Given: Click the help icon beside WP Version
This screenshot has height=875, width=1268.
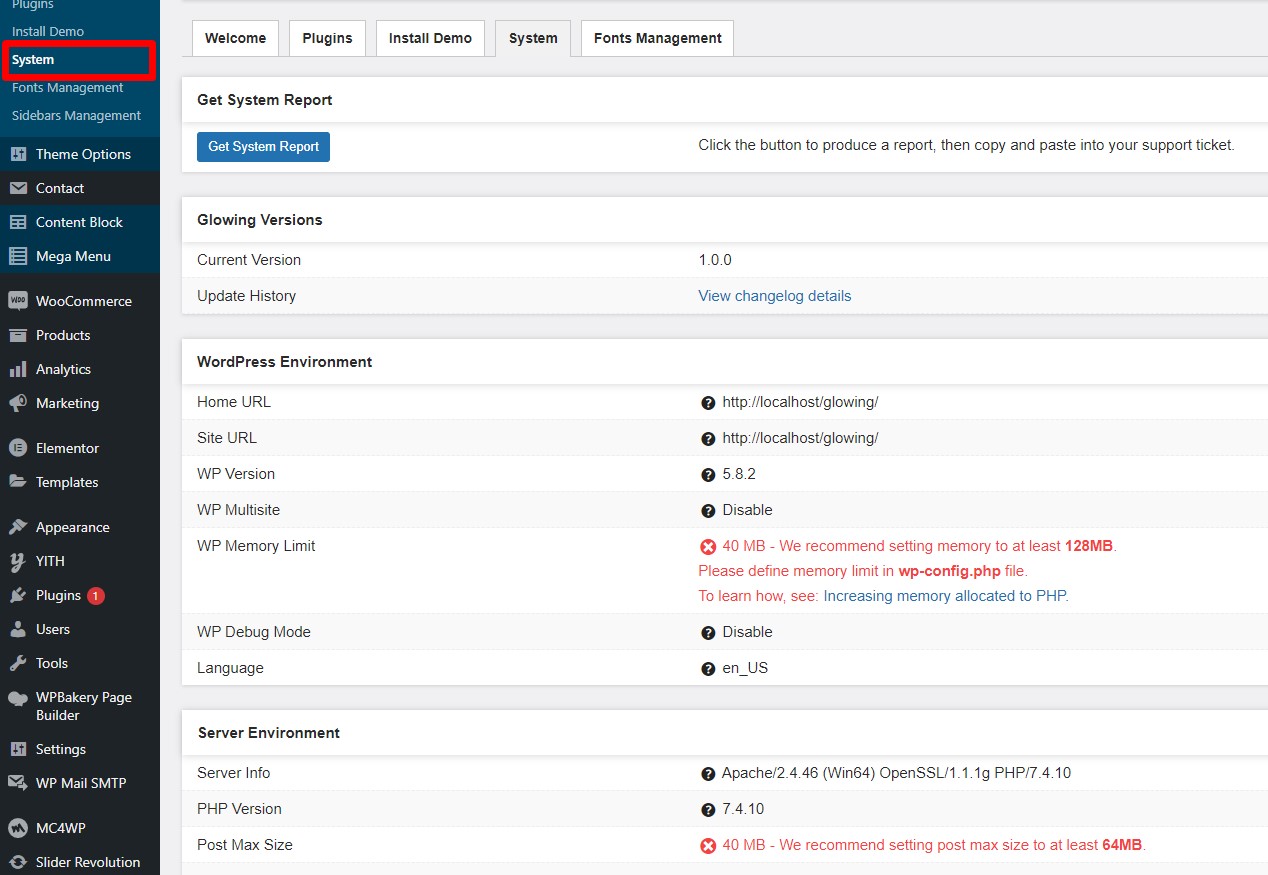Looking at the screenshot, I should [x=708, y=475].
